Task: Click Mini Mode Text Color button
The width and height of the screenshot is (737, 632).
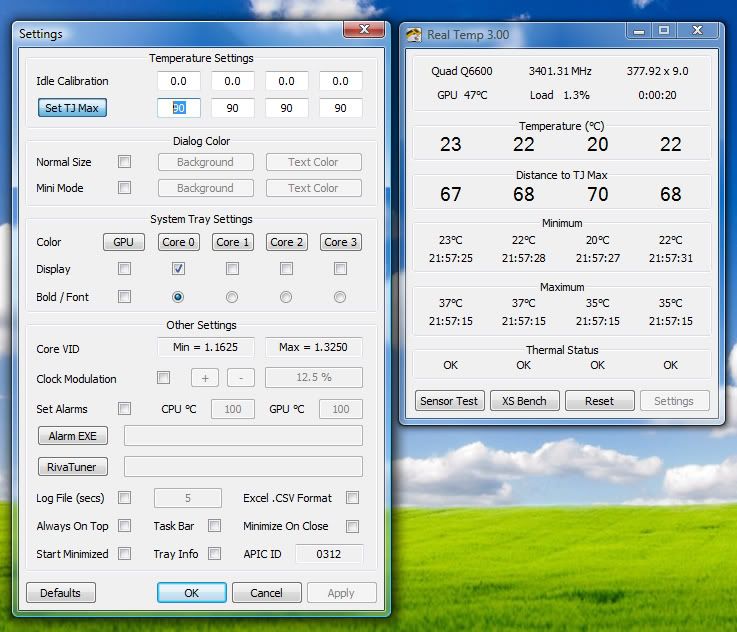Action: tap(314, 188)
